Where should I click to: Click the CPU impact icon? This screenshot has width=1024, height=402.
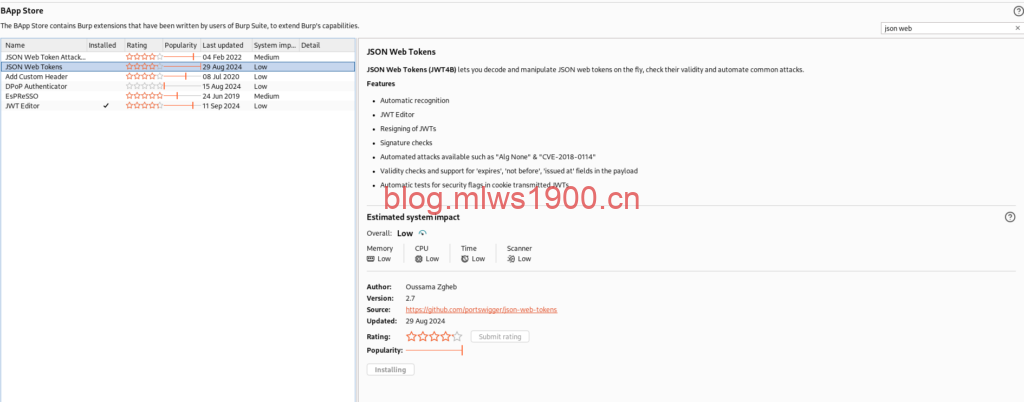pyautogui.click(x=419, y=258)
